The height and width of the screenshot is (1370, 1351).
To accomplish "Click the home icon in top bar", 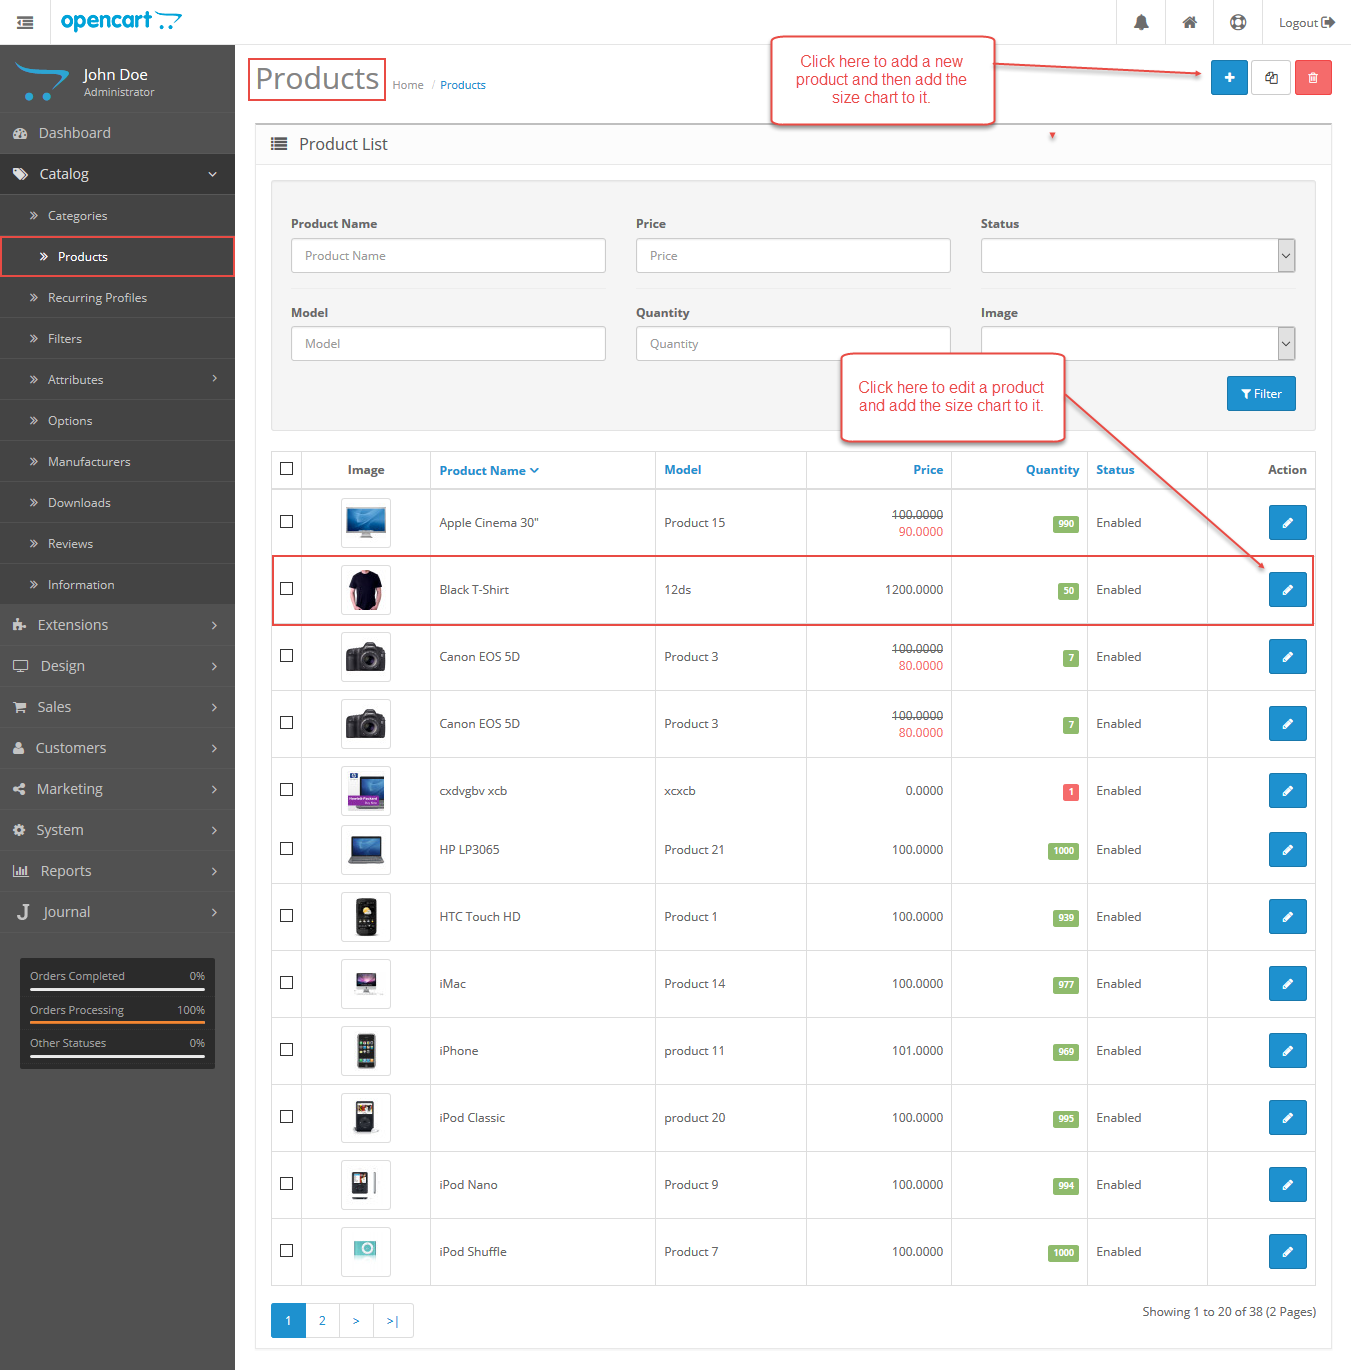I will click(1190, 22).
